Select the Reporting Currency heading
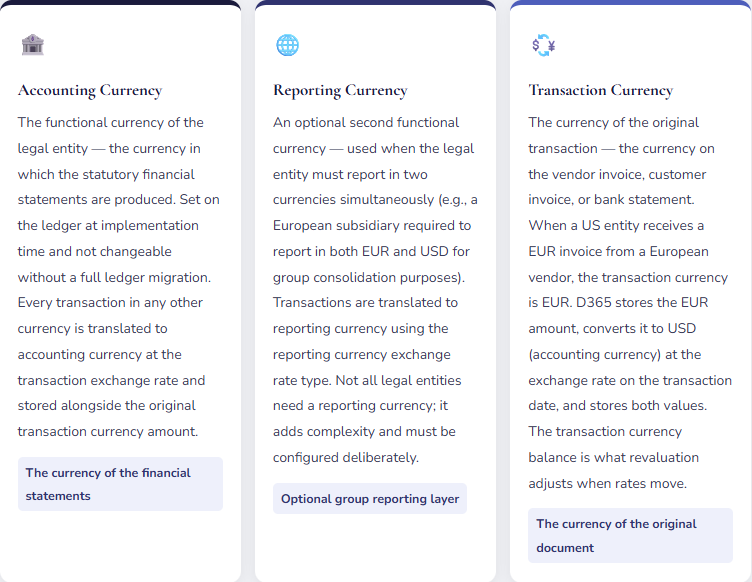The height and width of the screenshot is (582, 752). point(340,90)
